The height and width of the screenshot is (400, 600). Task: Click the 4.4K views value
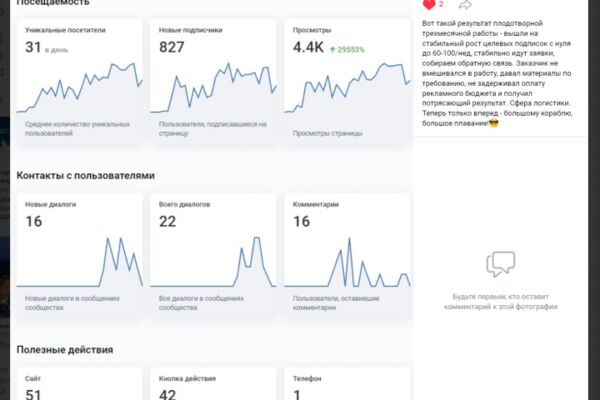[x=308, y=47]
